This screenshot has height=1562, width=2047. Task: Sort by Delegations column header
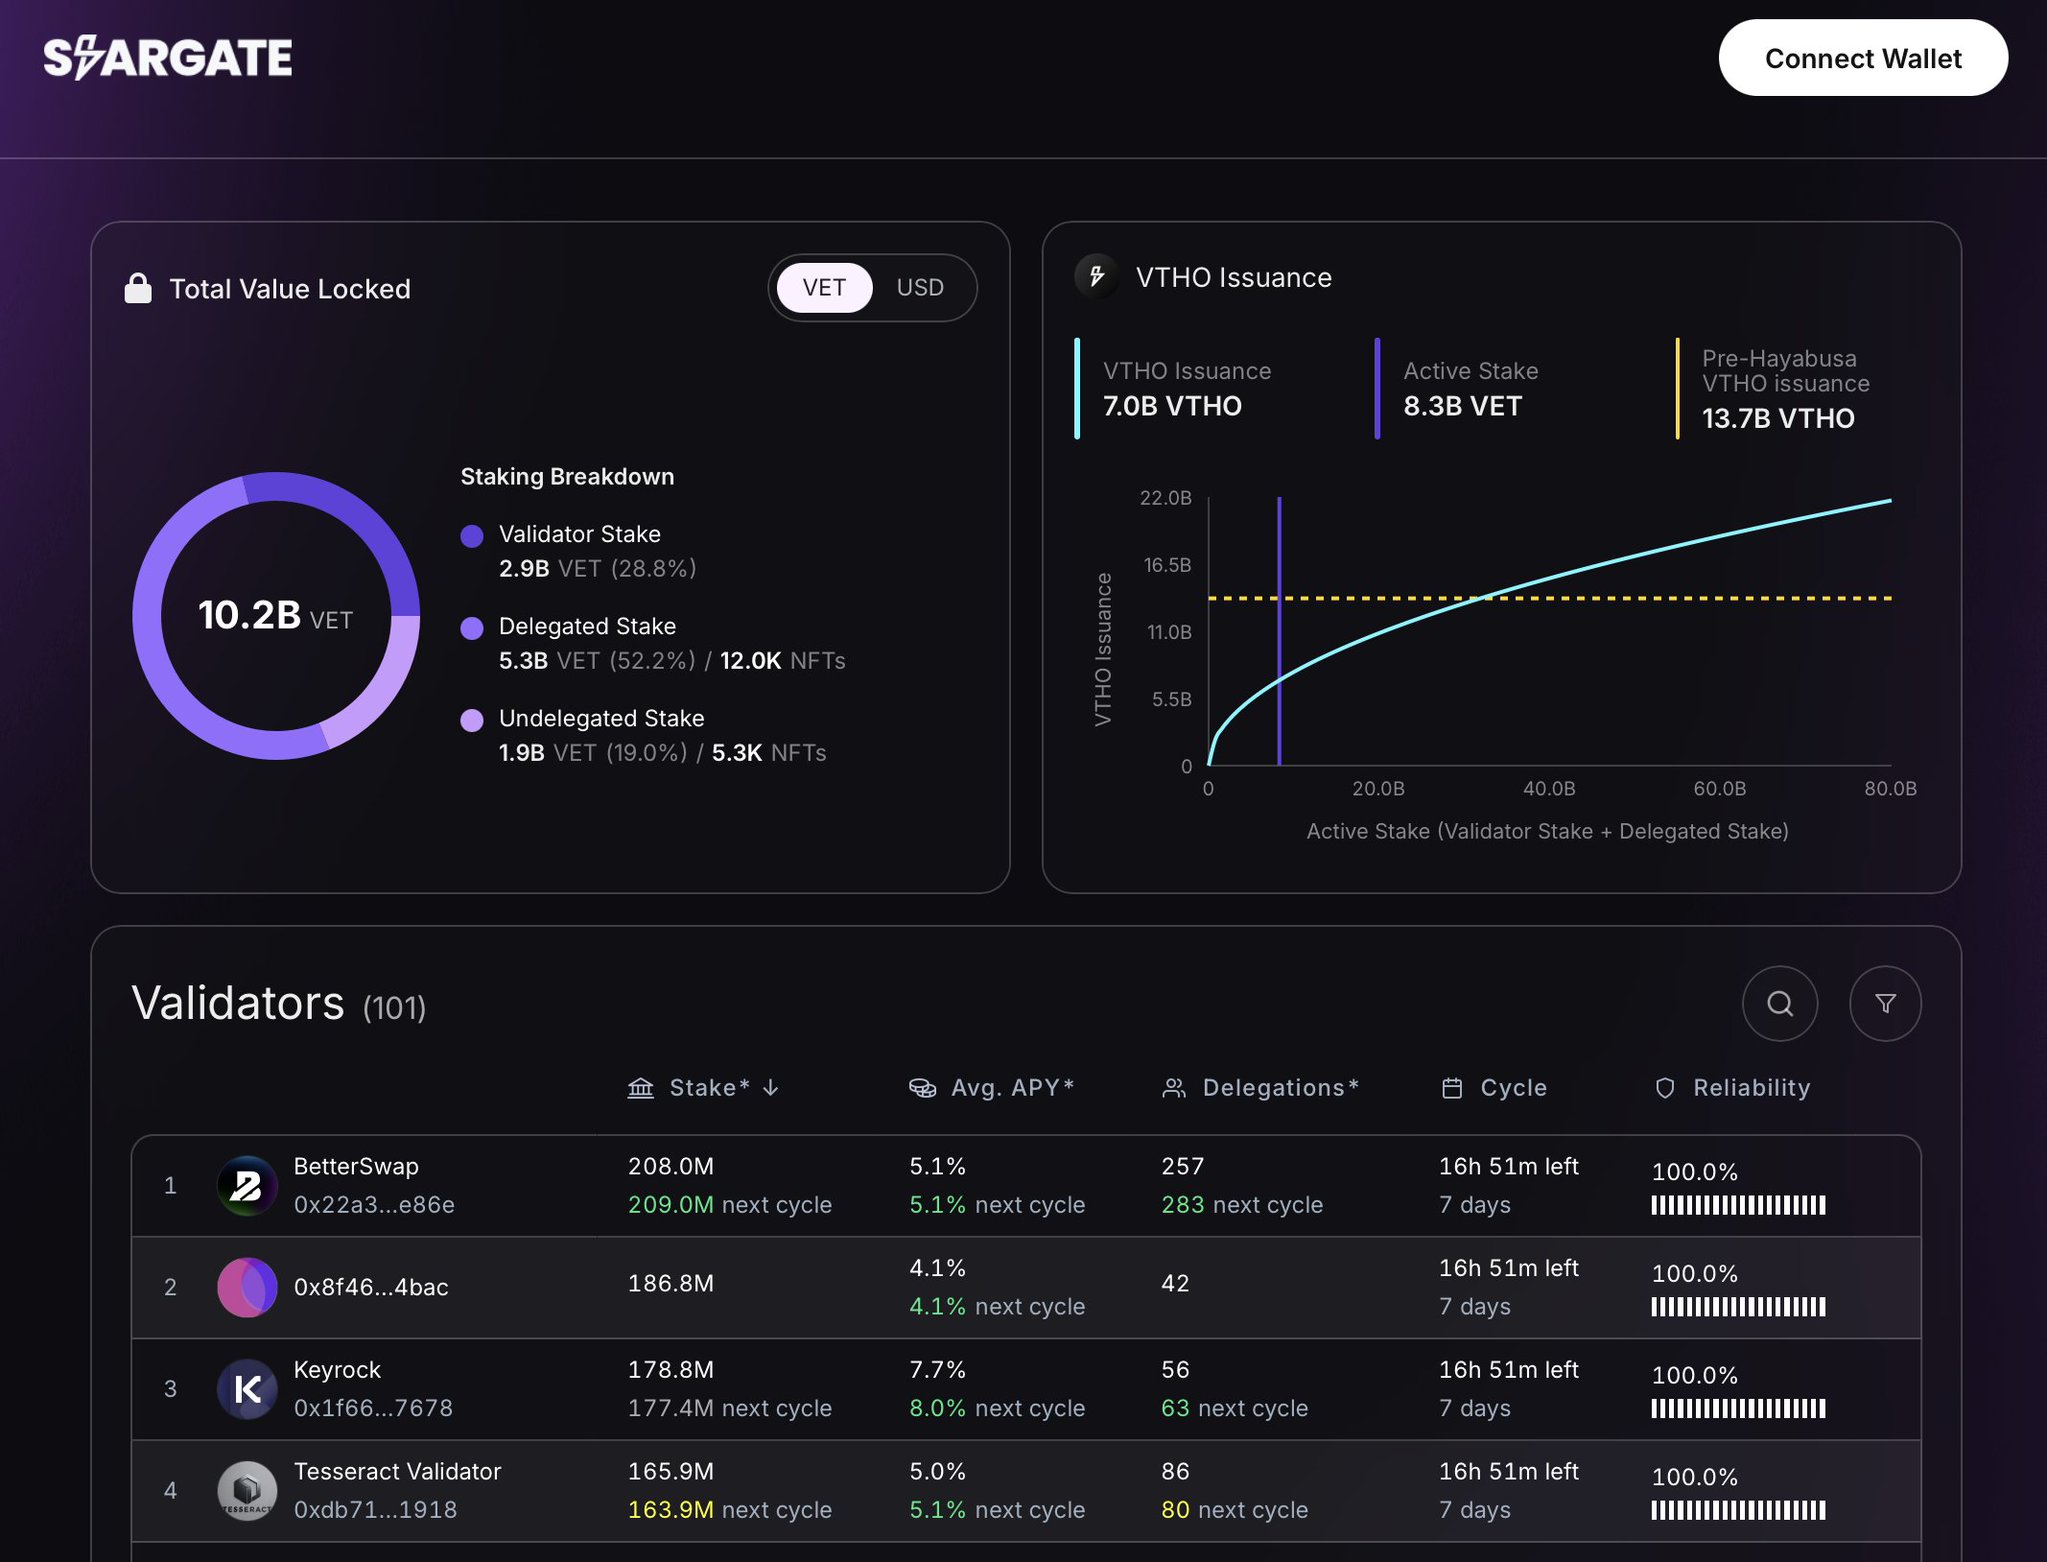(1279, 1088)
